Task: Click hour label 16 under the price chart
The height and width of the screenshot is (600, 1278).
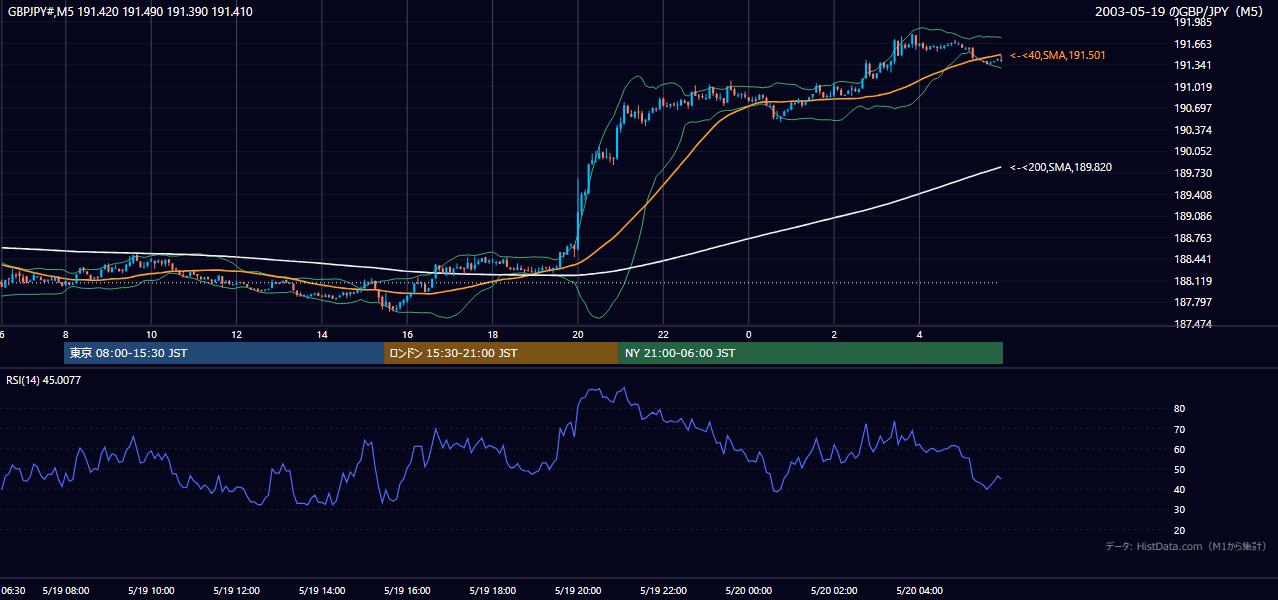Action: click(407, 334)
